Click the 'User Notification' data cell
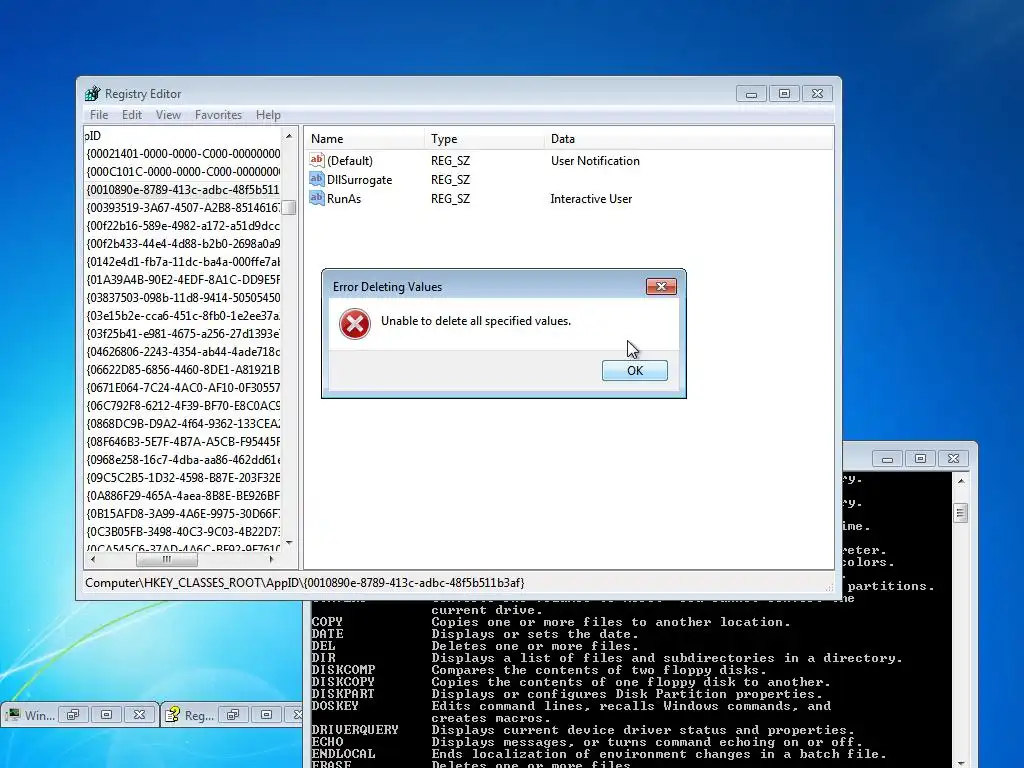Screen dimensions: 1024x768 [595, 161]
